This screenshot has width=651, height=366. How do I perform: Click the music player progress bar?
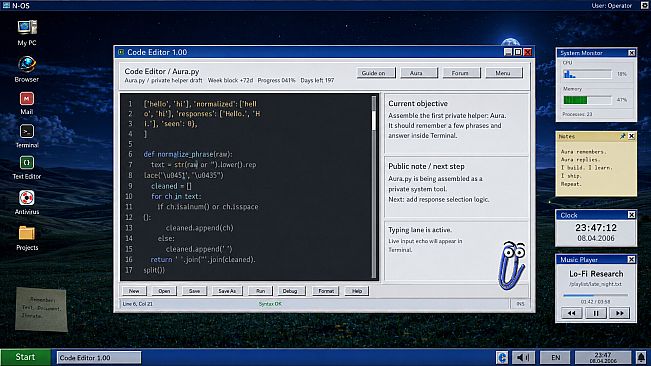[x=595, y=295]
